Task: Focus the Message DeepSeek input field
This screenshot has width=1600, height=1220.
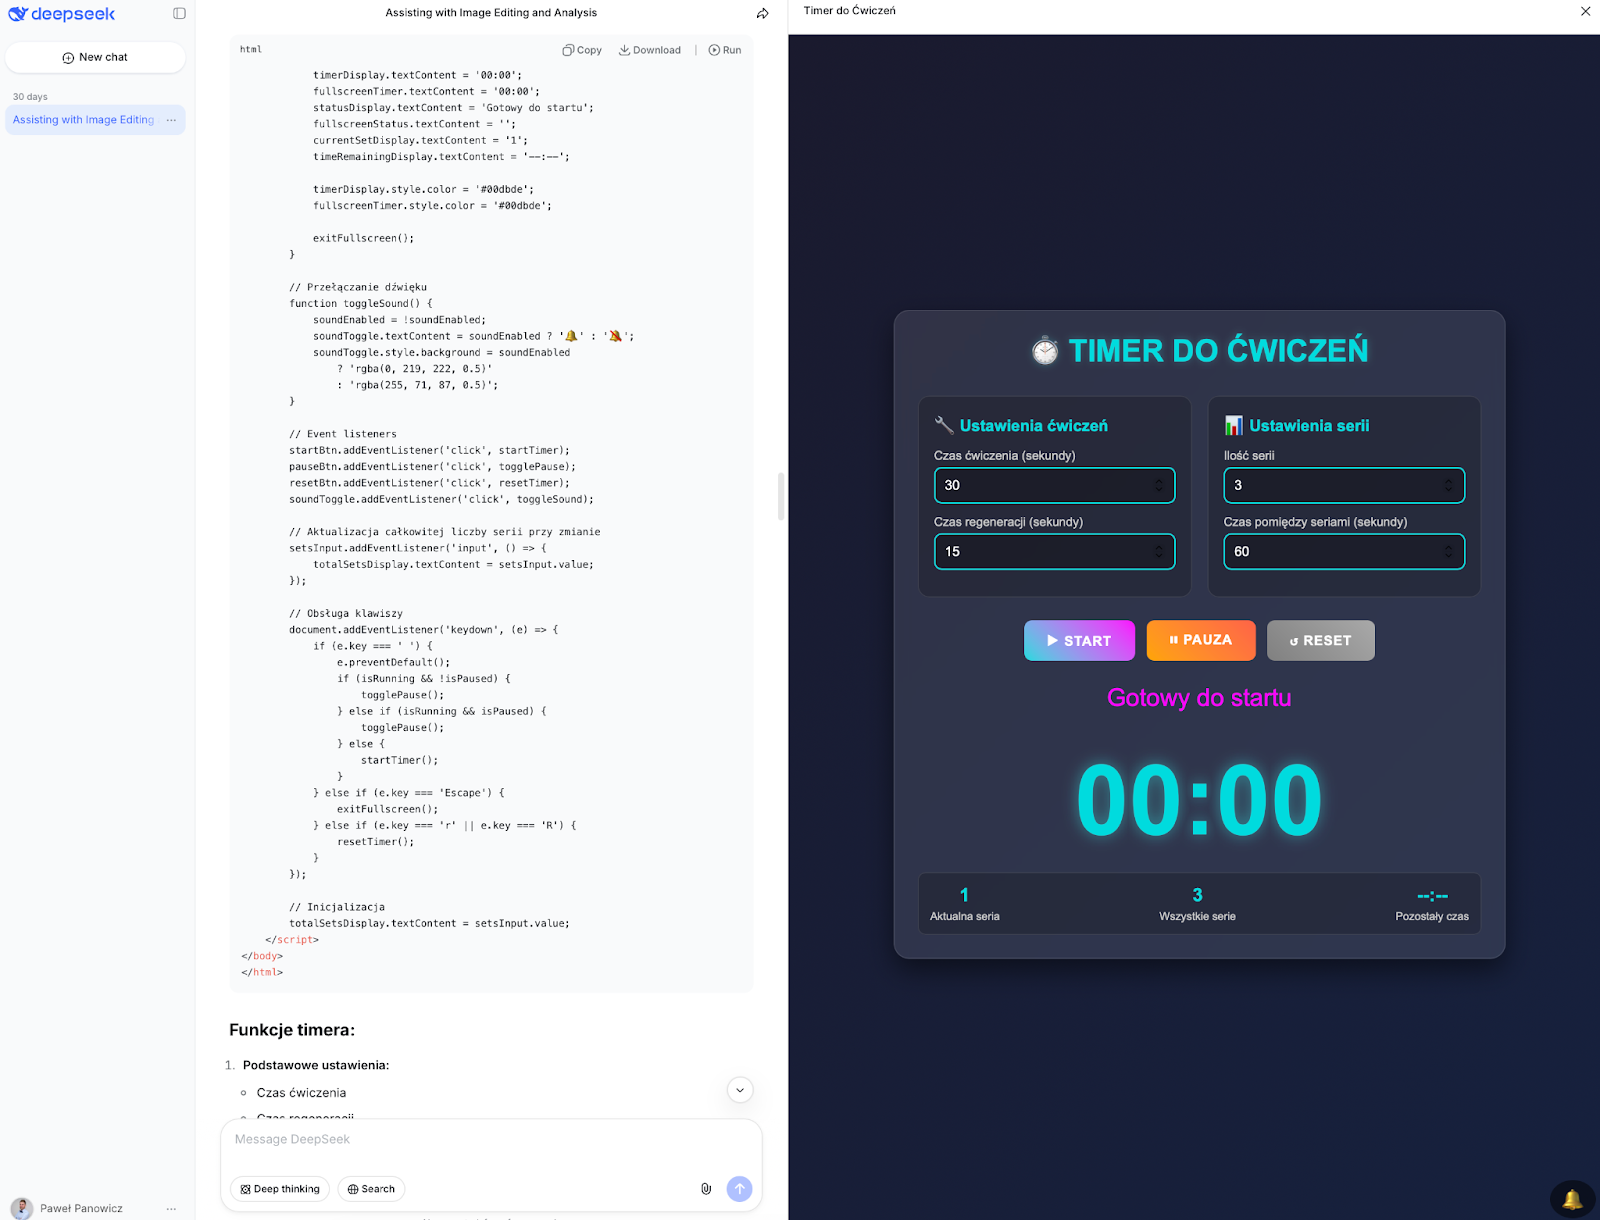Action: 490,1140
